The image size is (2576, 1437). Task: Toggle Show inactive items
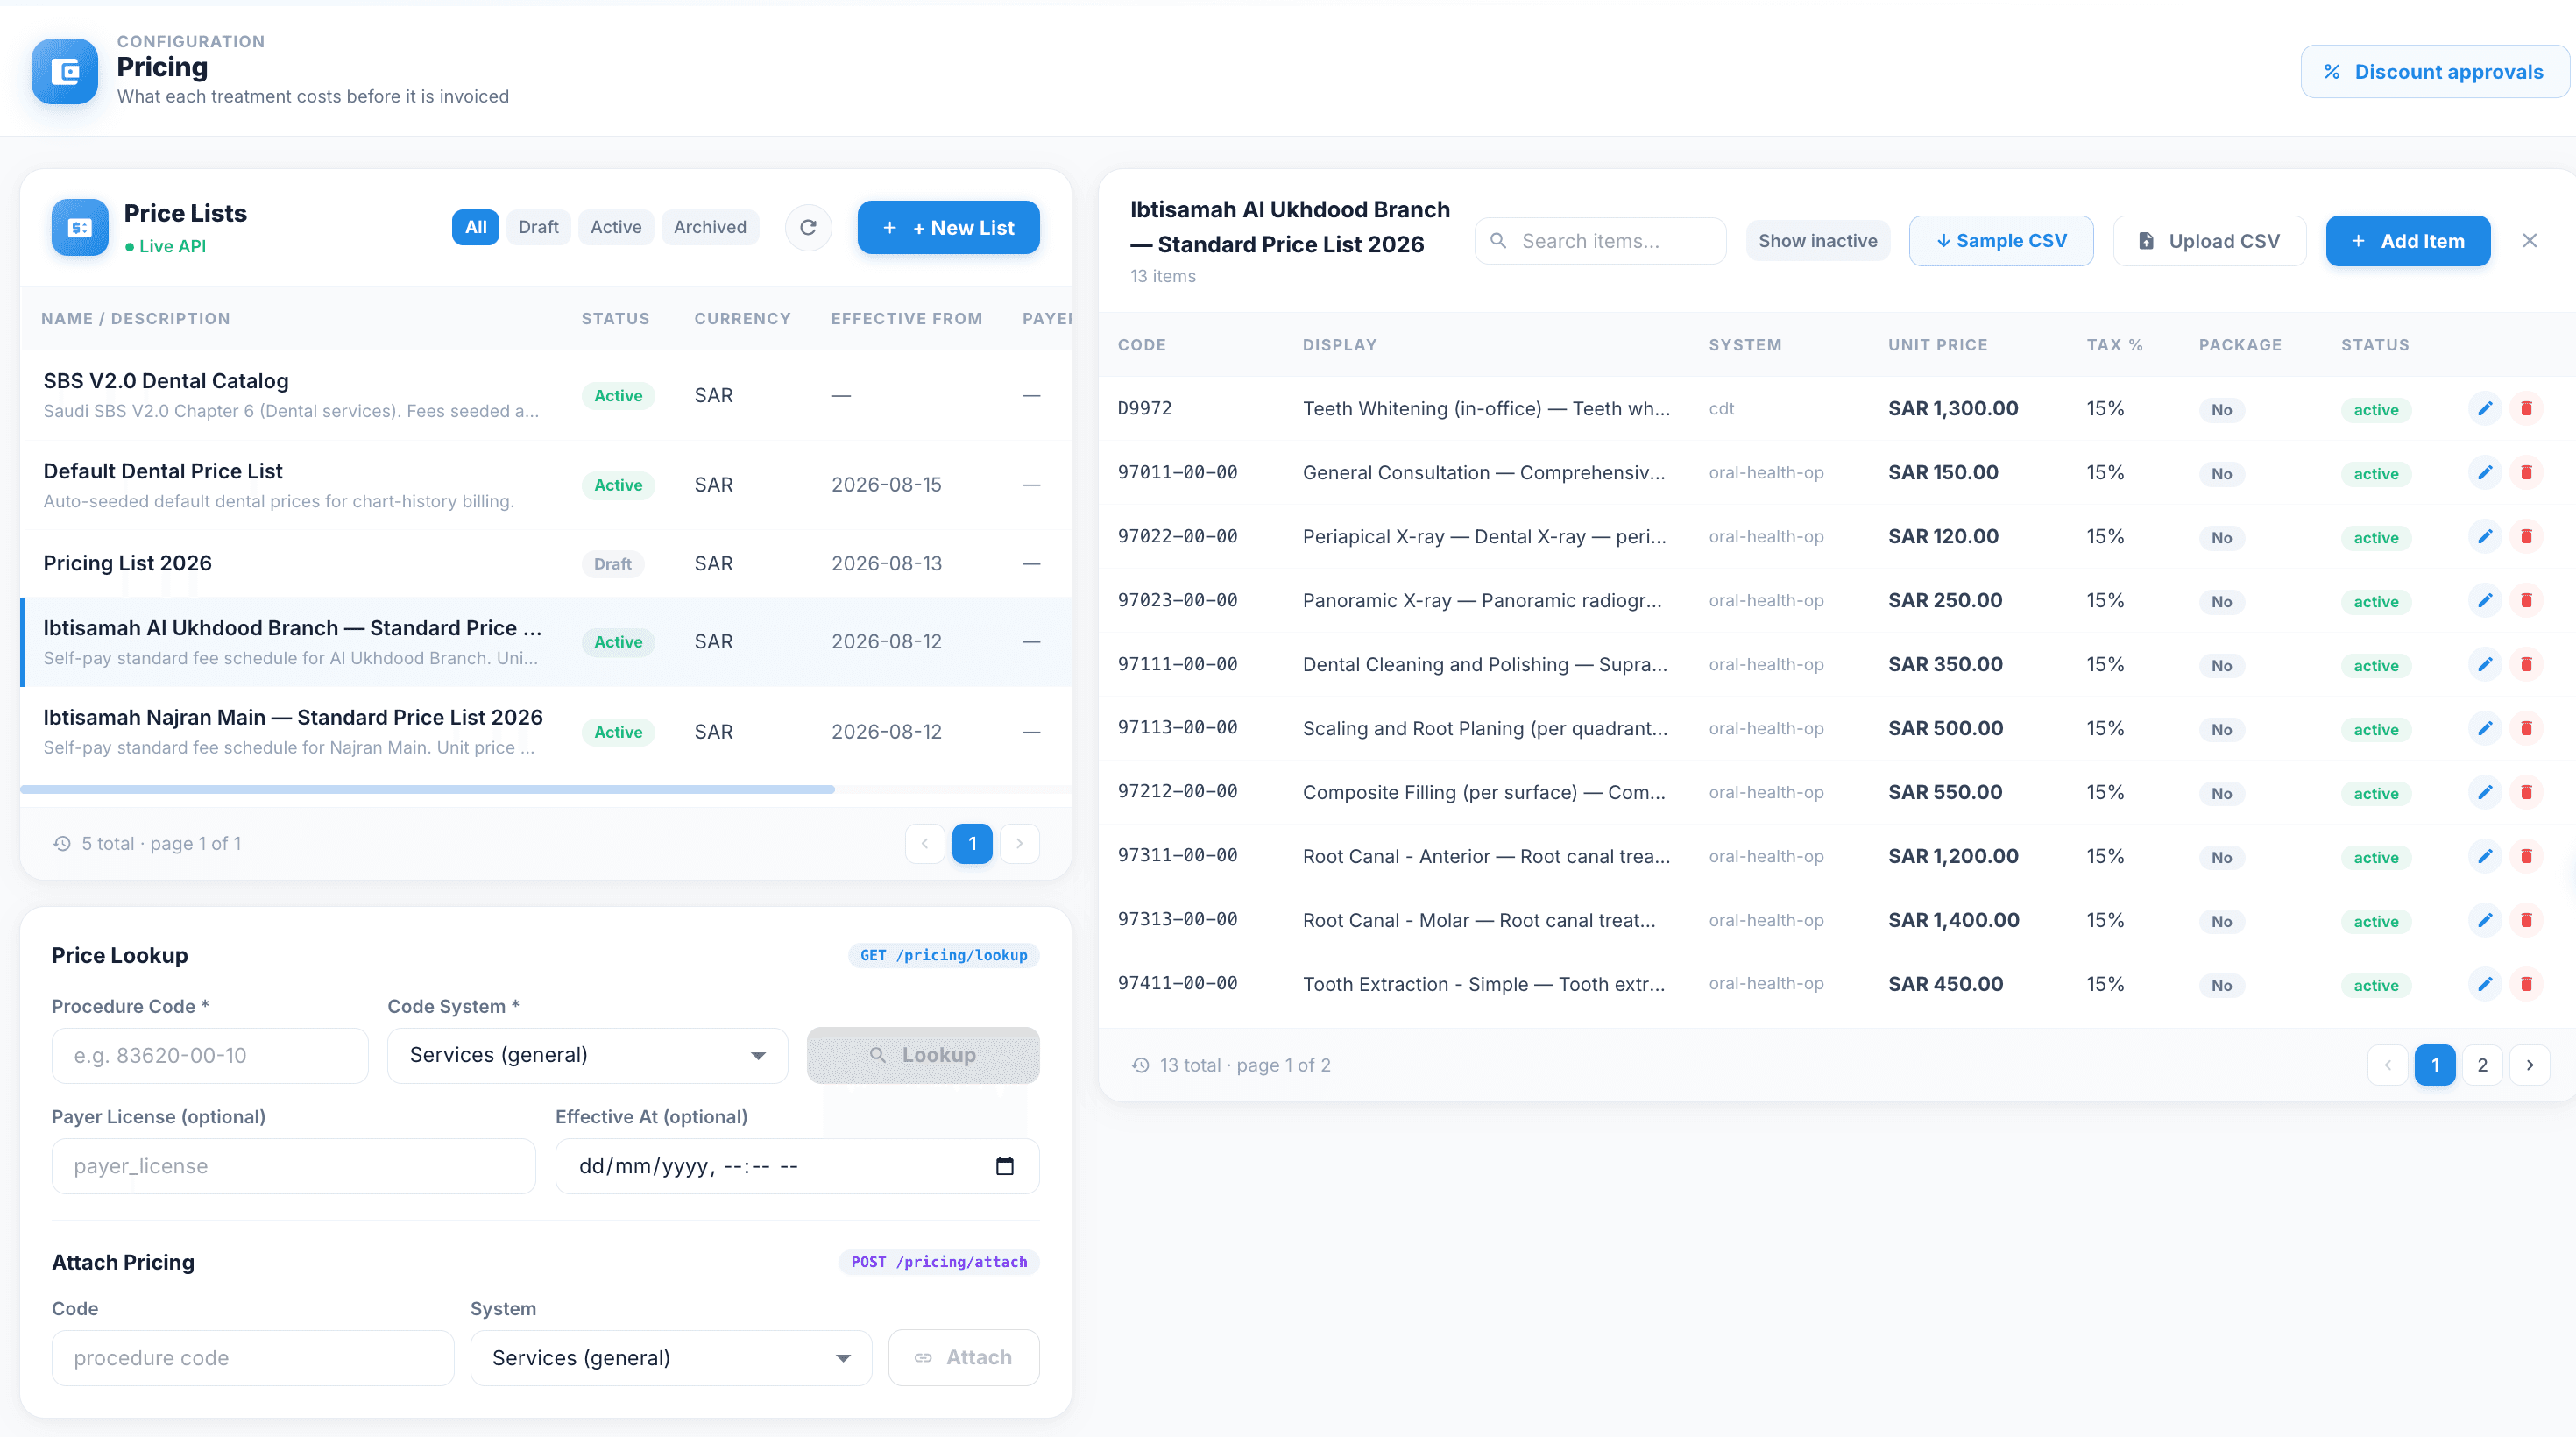pos(1817,241)
